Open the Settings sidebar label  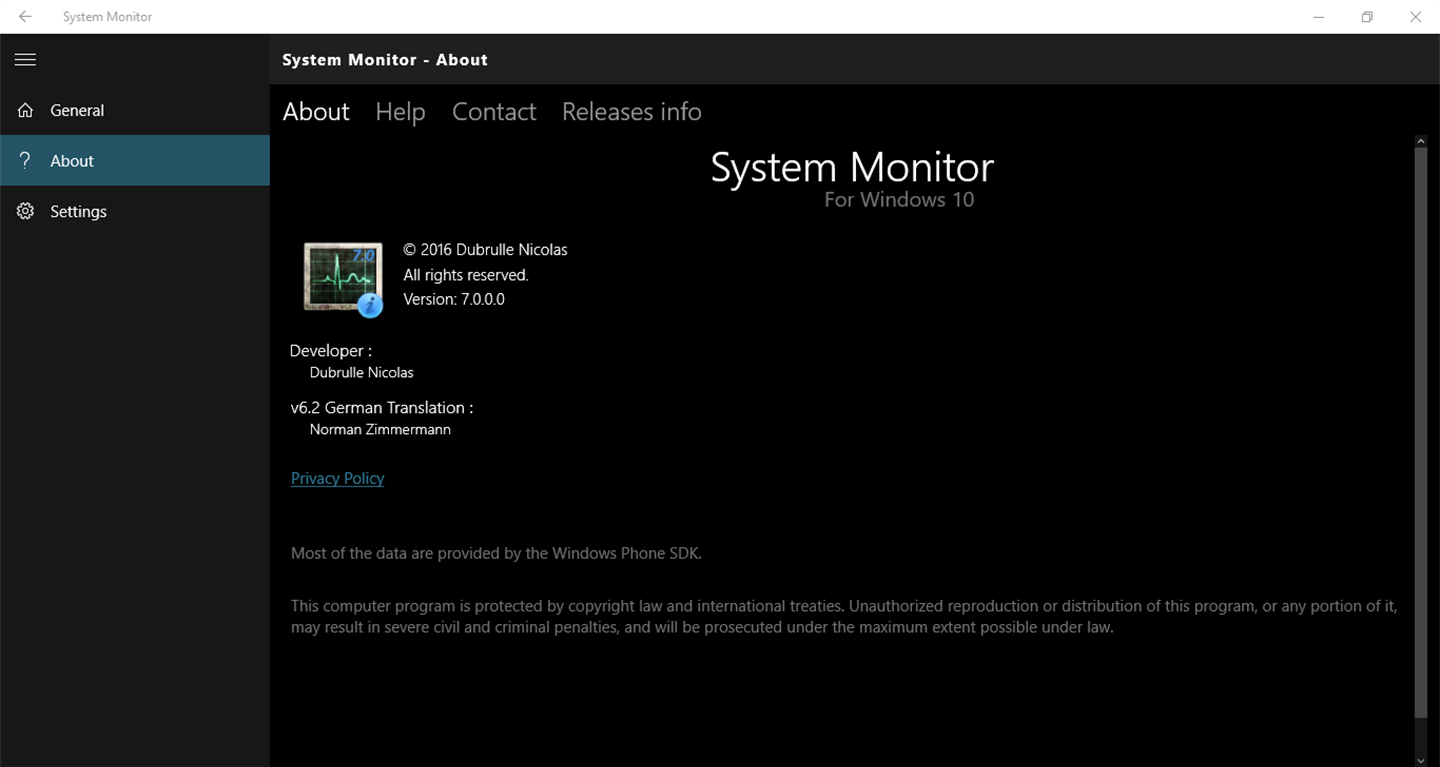coord(78,212)
